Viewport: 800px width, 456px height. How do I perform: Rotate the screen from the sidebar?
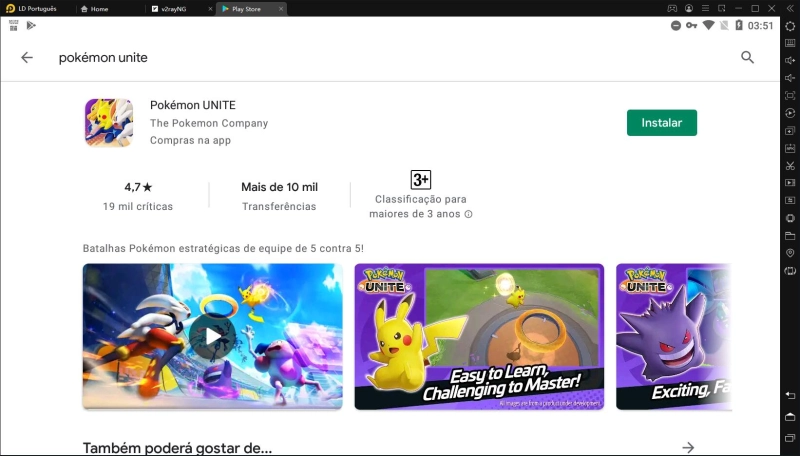click(x=790, y=271)
